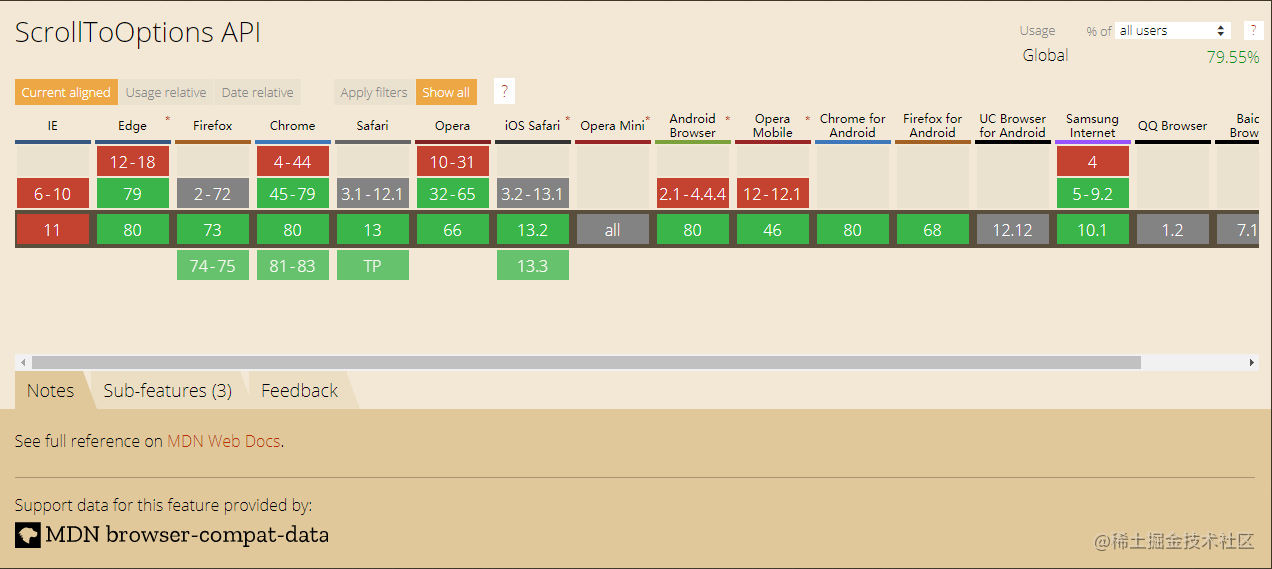Click the Firefox column header
The width and height of the screenshot is (1272, 569).
(212, 126)
